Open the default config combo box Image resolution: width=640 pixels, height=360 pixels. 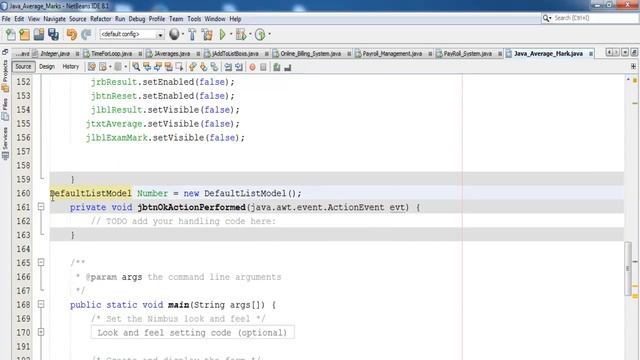point(131,35)
